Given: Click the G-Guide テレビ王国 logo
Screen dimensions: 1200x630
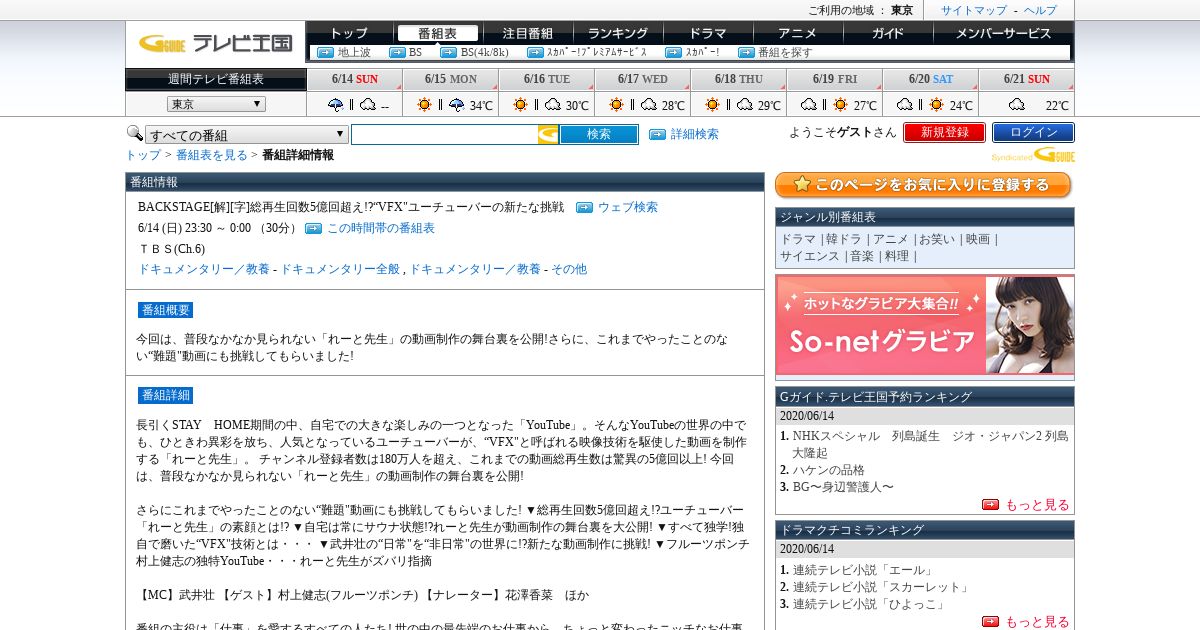Looking at the screenshot, I should pyautogui.click(x=215, y=43).
